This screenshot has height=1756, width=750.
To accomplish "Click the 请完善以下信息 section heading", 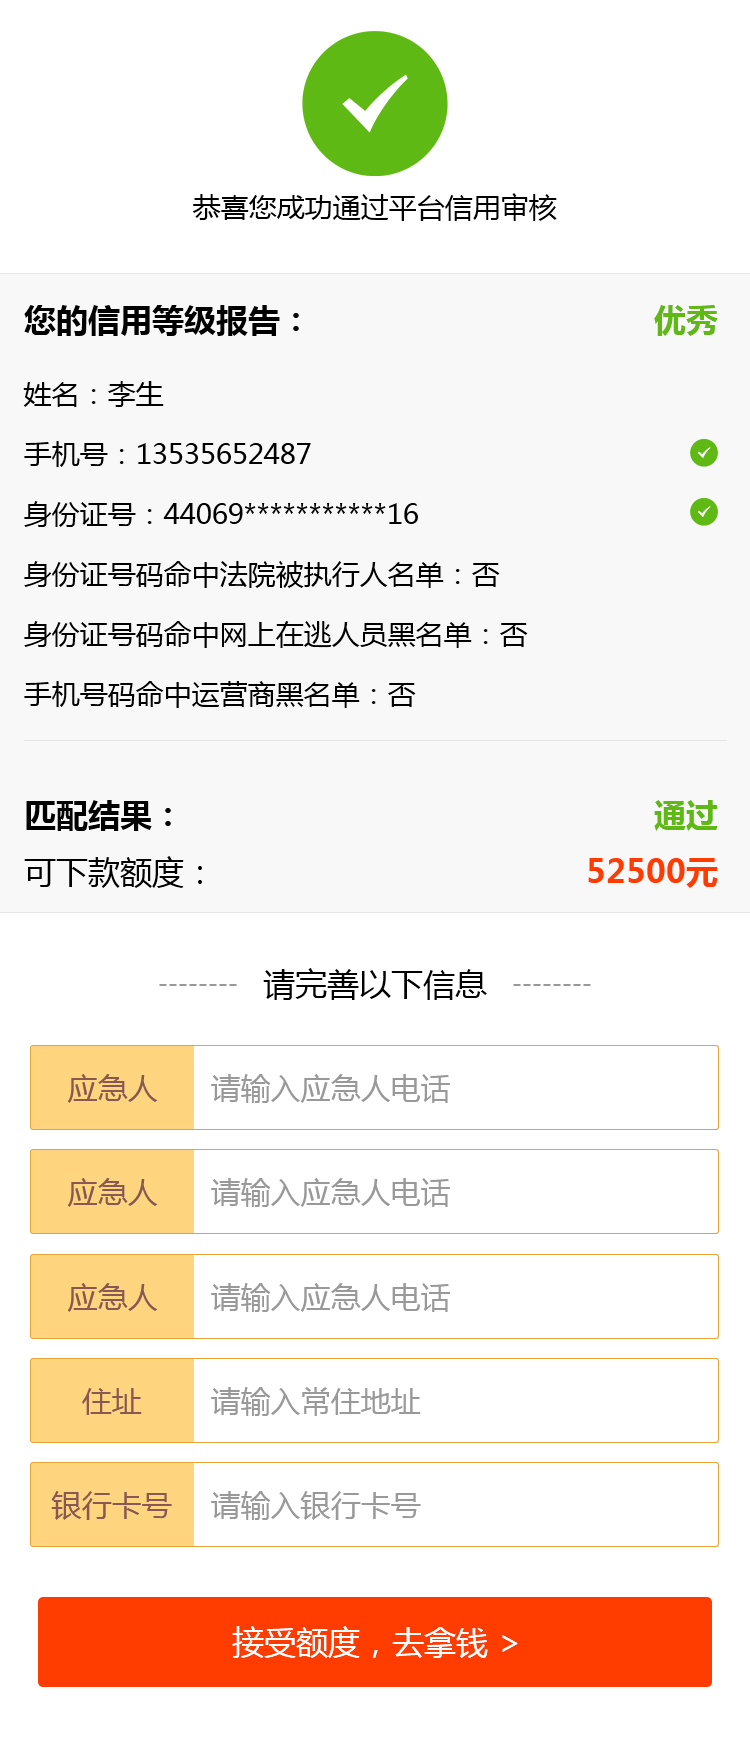I will [x=375, y=985].
